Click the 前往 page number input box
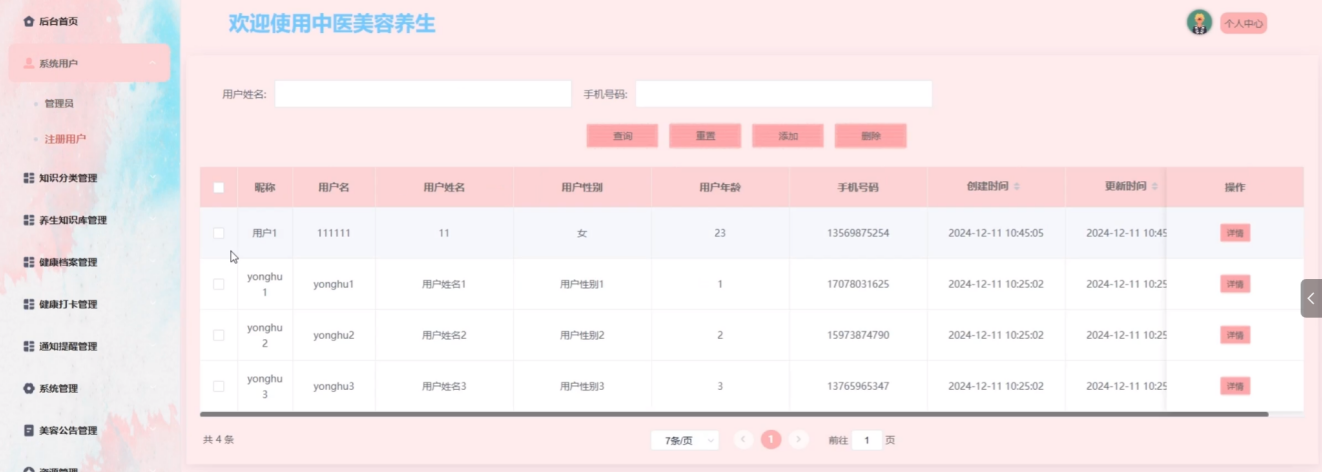This screenshot has height=472, width=1322. tap(867, 440)
